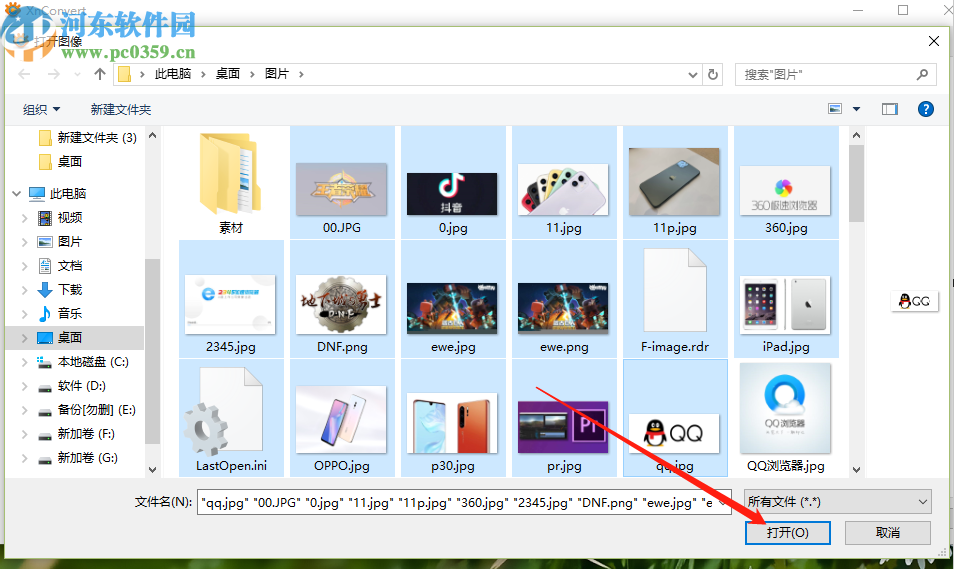Expand the 图片 tree node
The height and width of the screenshot is (569, 954).
point(25,242)
